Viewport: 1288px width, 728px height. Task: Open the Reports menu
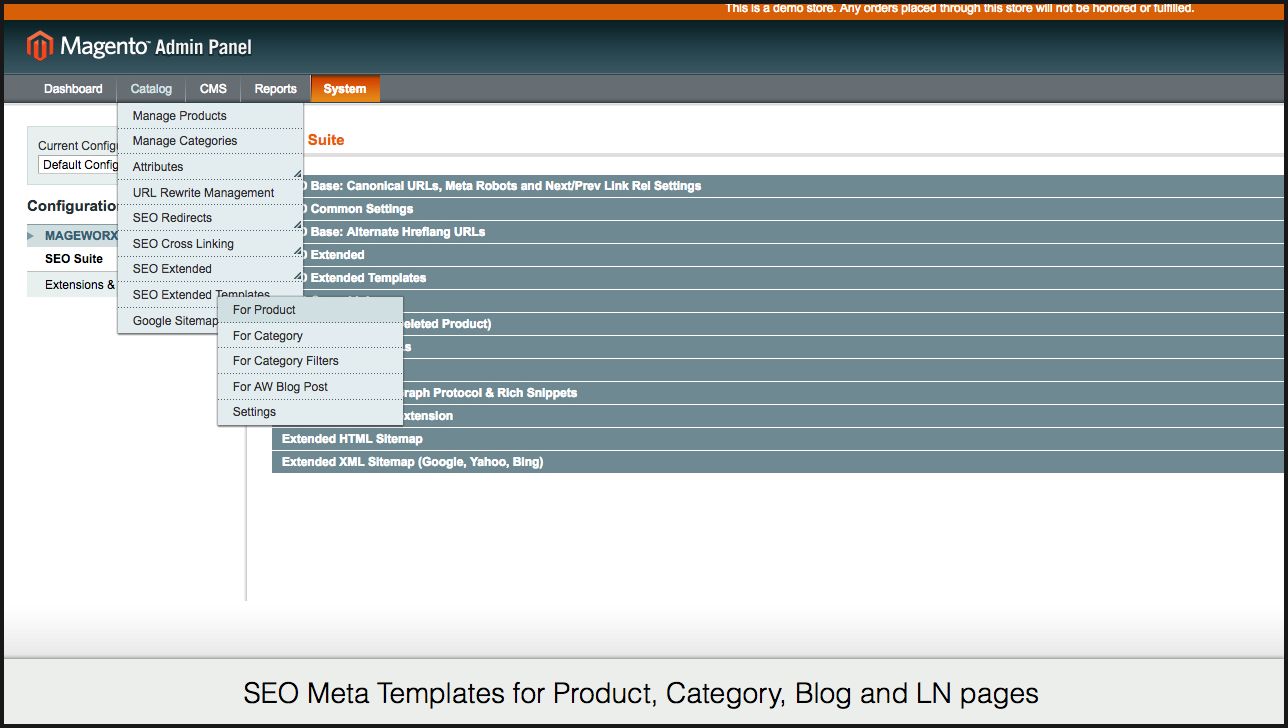click(x=275, y=89)
